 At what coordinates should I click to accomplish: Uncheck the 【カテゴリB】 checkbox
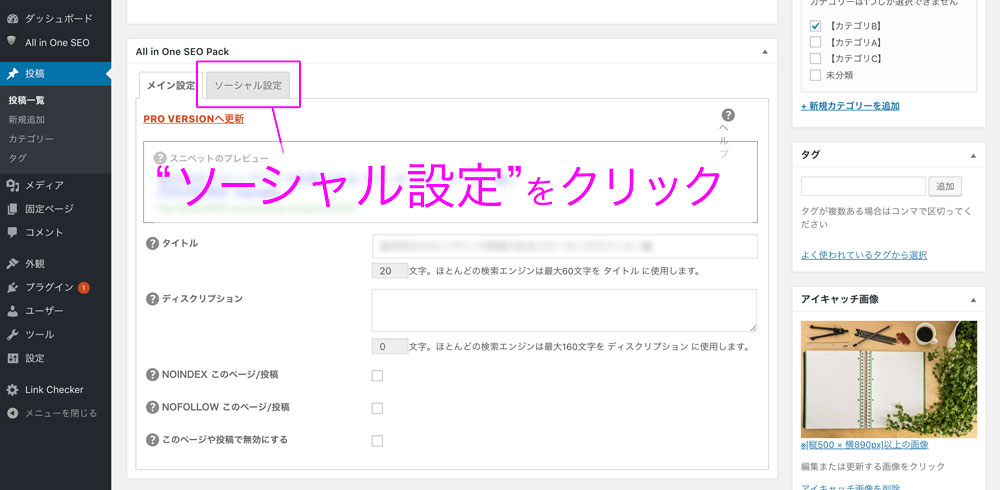[x=815, y=26]
